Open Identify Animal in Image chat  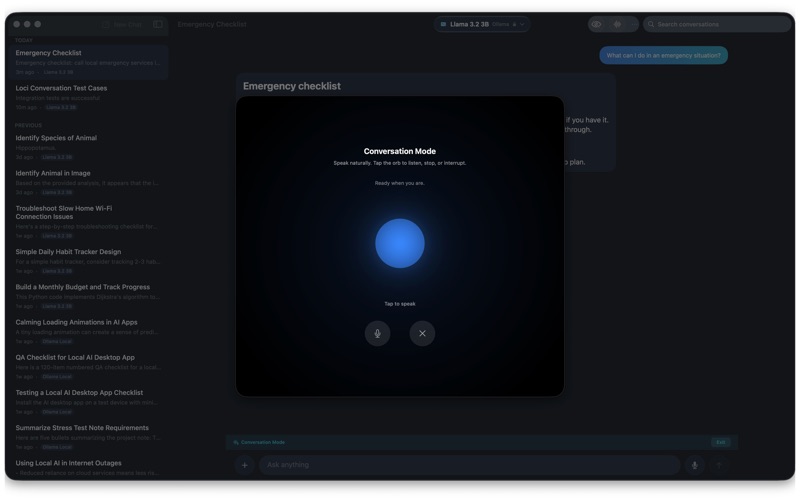coord(88,182)
